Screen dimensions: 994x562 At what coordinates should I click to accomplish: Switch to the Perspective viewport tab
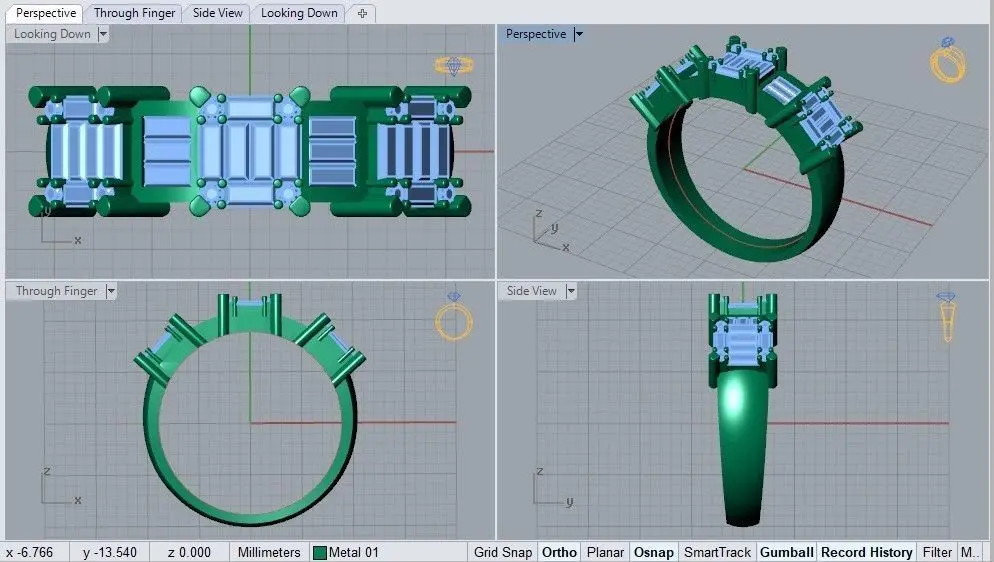point(46,13)
